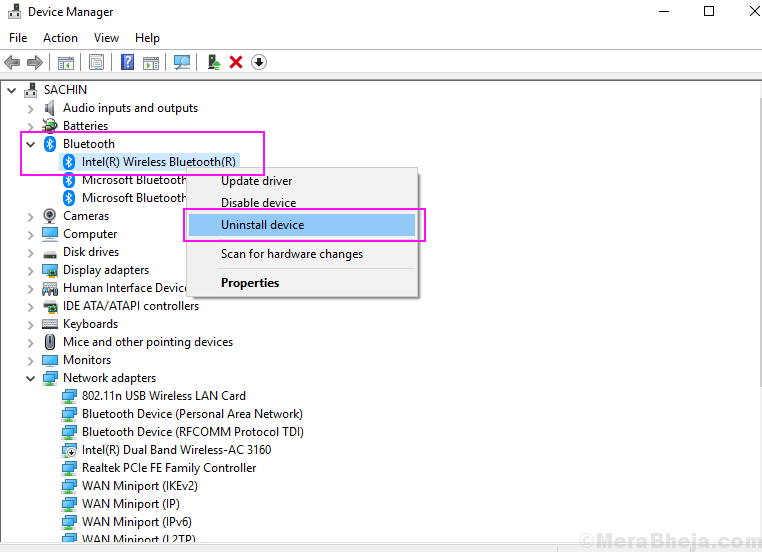Viewport: 762px width, 552px height.
Task: Select the Batteries label
Action: click(86, 126)
